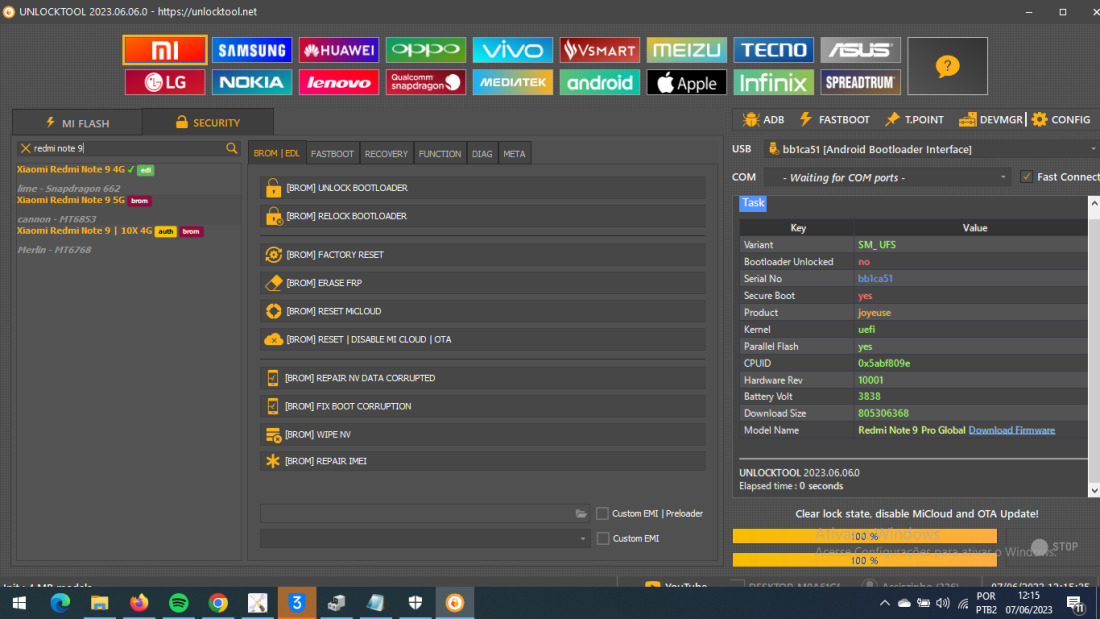The width and height of the screenshot is (1100, 619).
Task: Choose the Samsung brand logo
Action: click(x=252, y=51)
